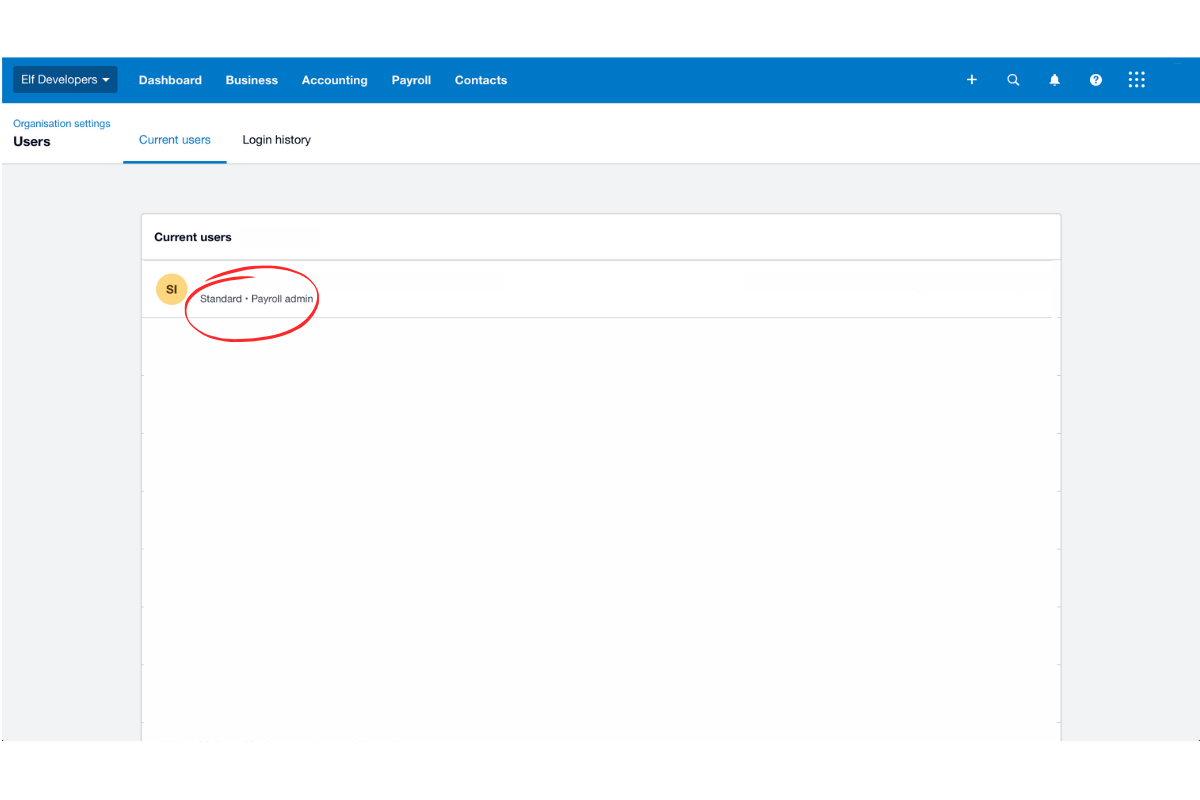Screen dimensions: 1200x800
Task: Click the SI user avatar
Action: 171,288
